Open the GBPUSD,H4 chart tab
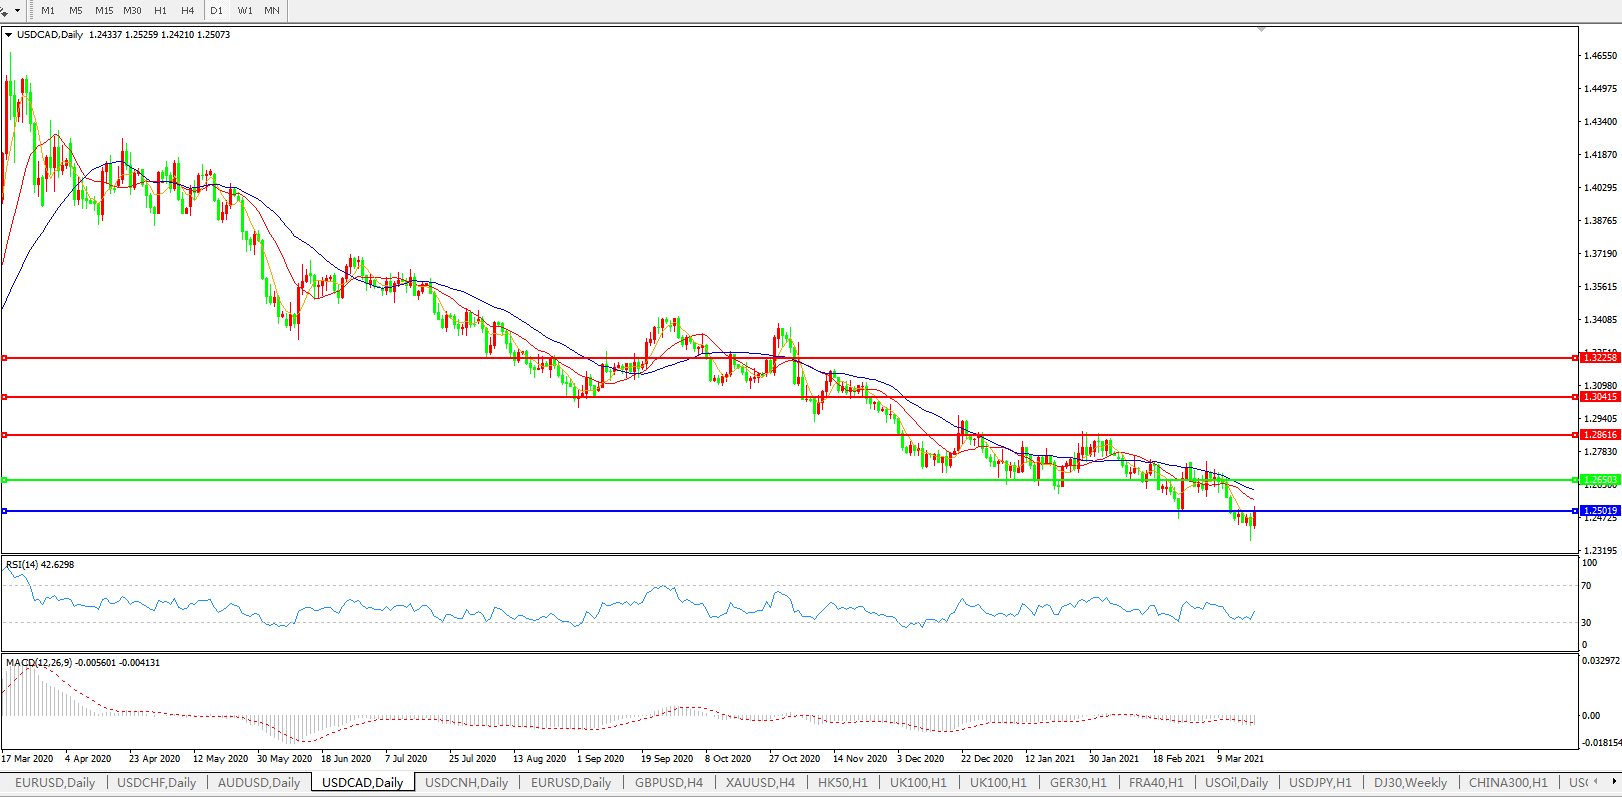This screenshot has width=1622, height=797. point(668,783)
